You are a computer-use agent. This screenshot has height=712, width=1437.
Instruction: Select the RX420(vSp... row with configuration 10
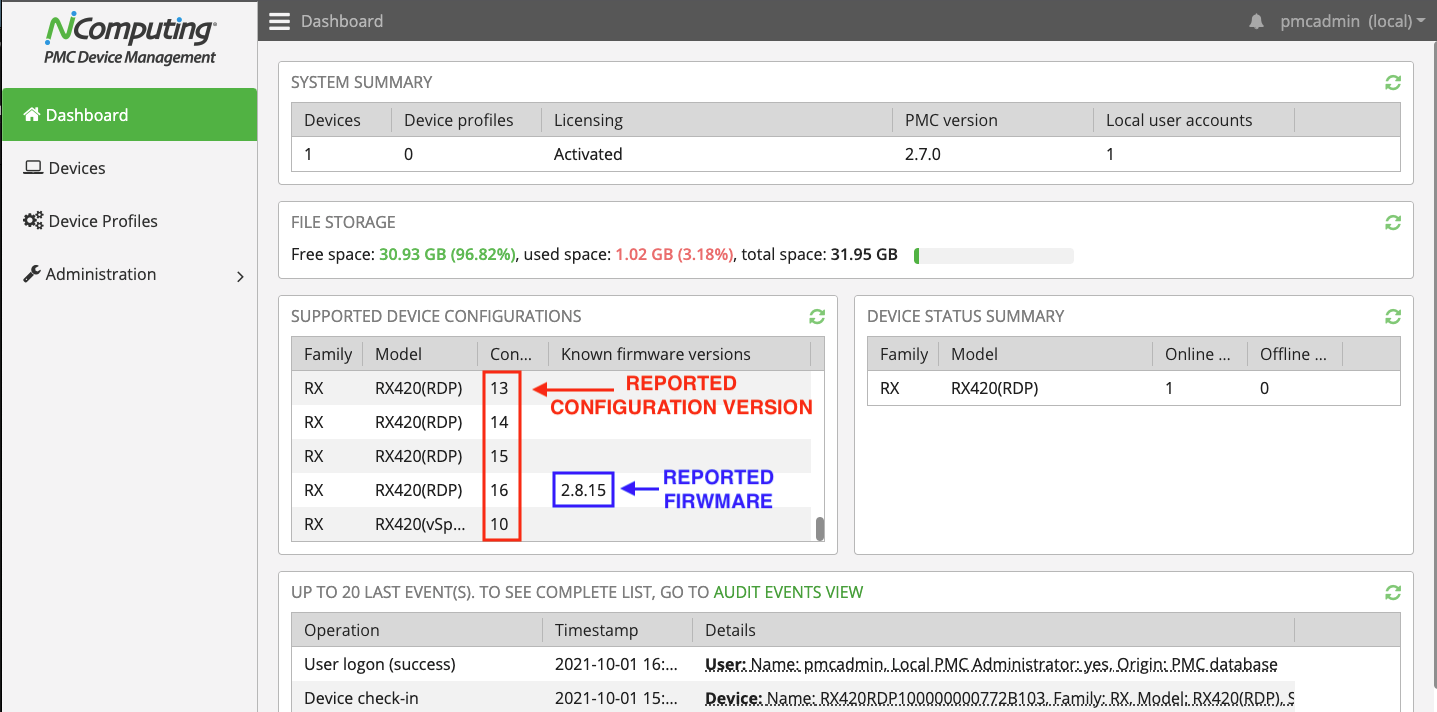click(x=551, y=524)
